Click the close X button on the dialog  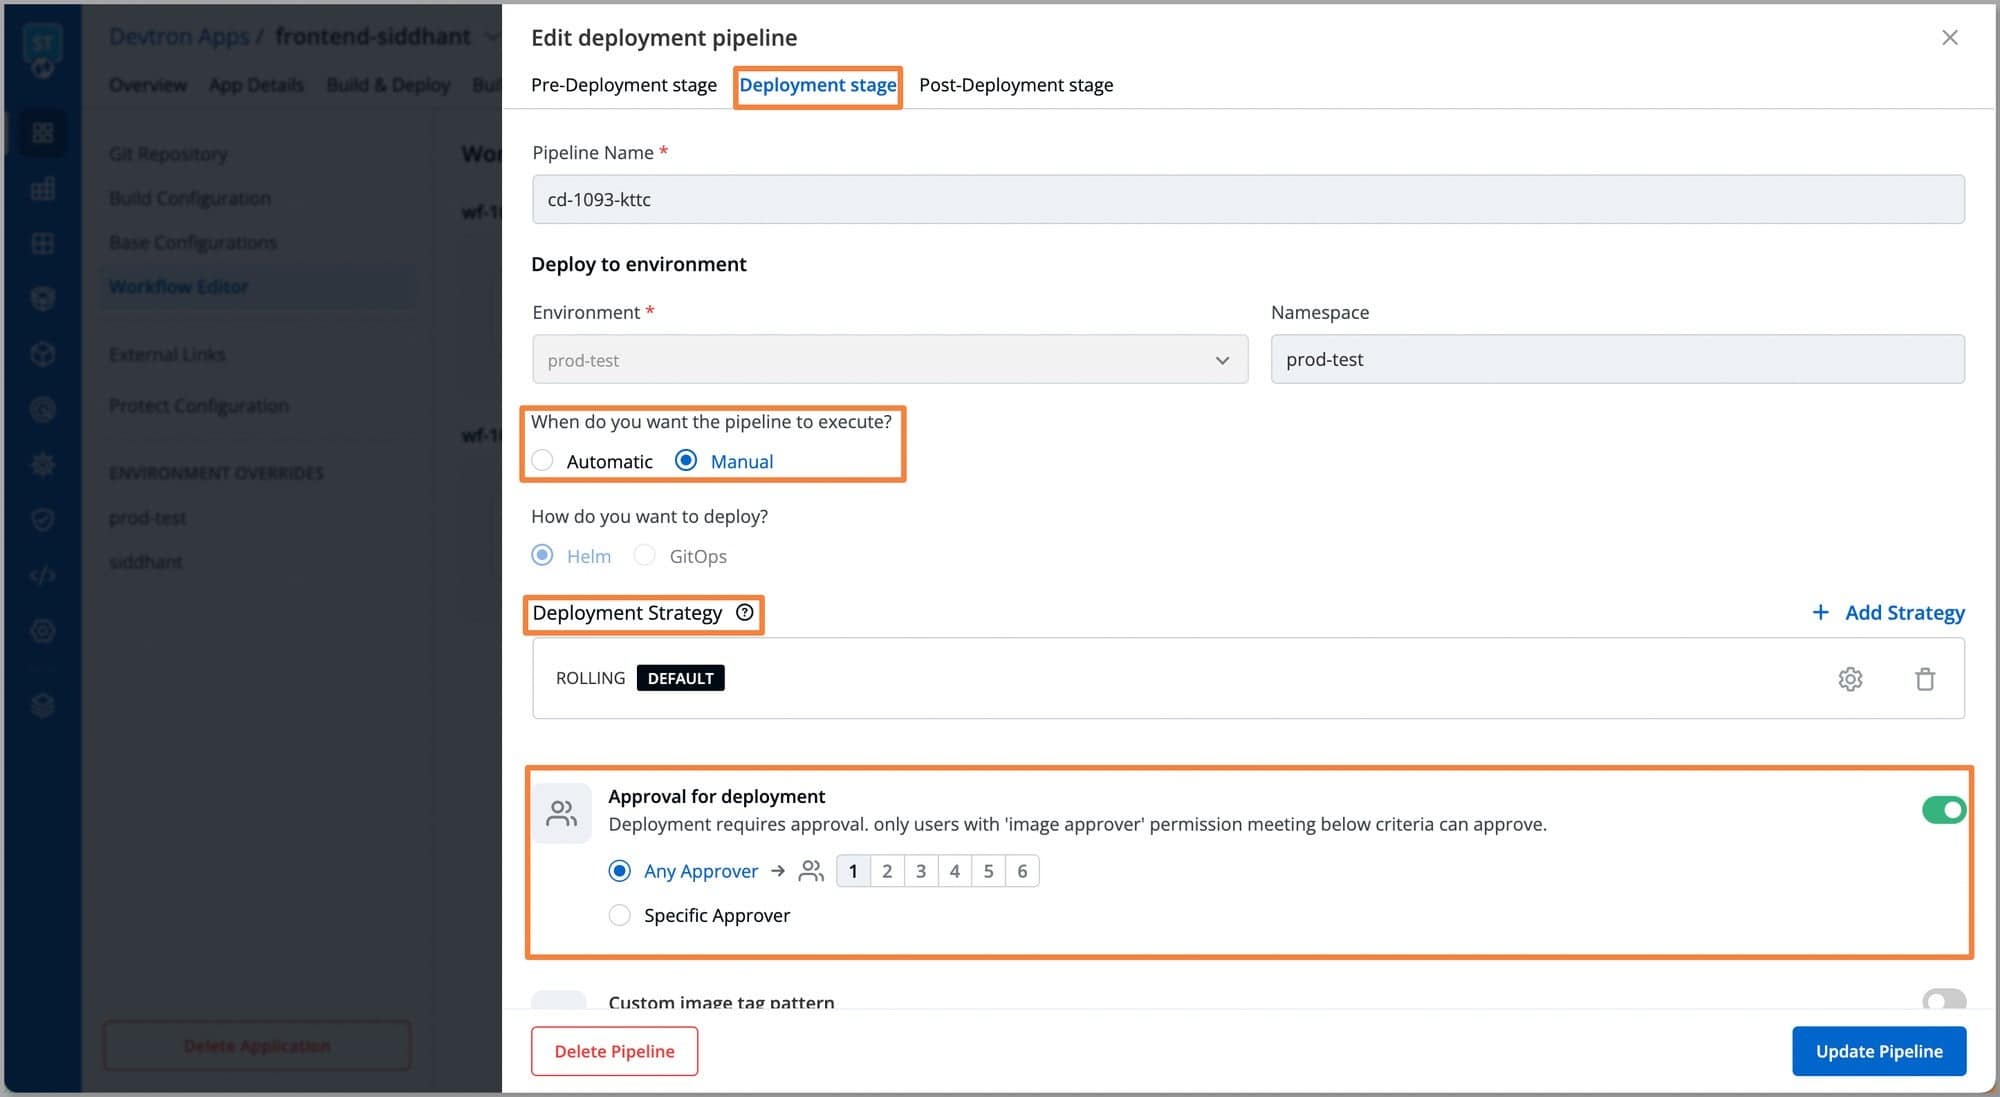click(1949, 36)
